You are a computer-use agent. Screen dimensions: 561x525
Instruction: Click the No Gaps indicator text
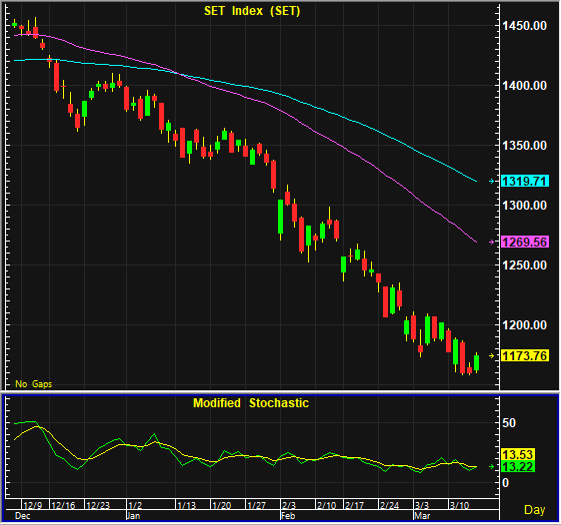click(x=34, y=384)
